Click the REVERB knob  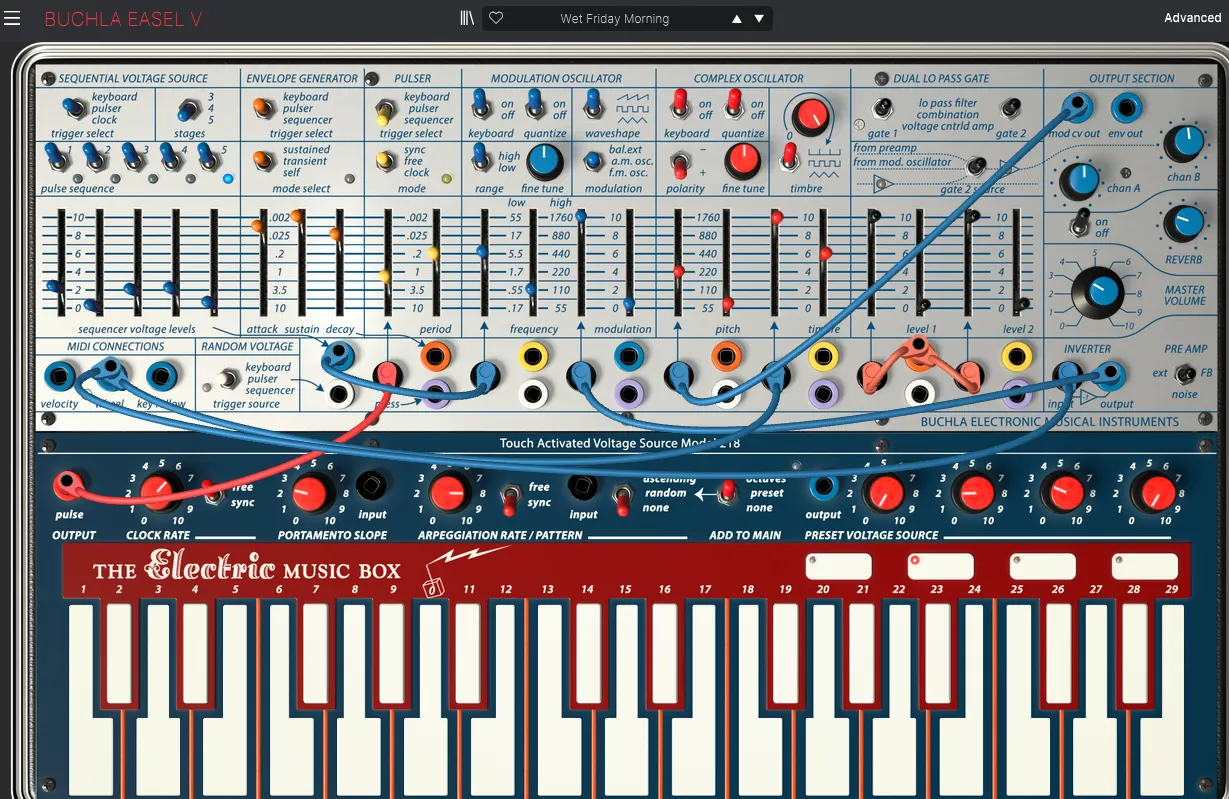tap(1184, 223)
